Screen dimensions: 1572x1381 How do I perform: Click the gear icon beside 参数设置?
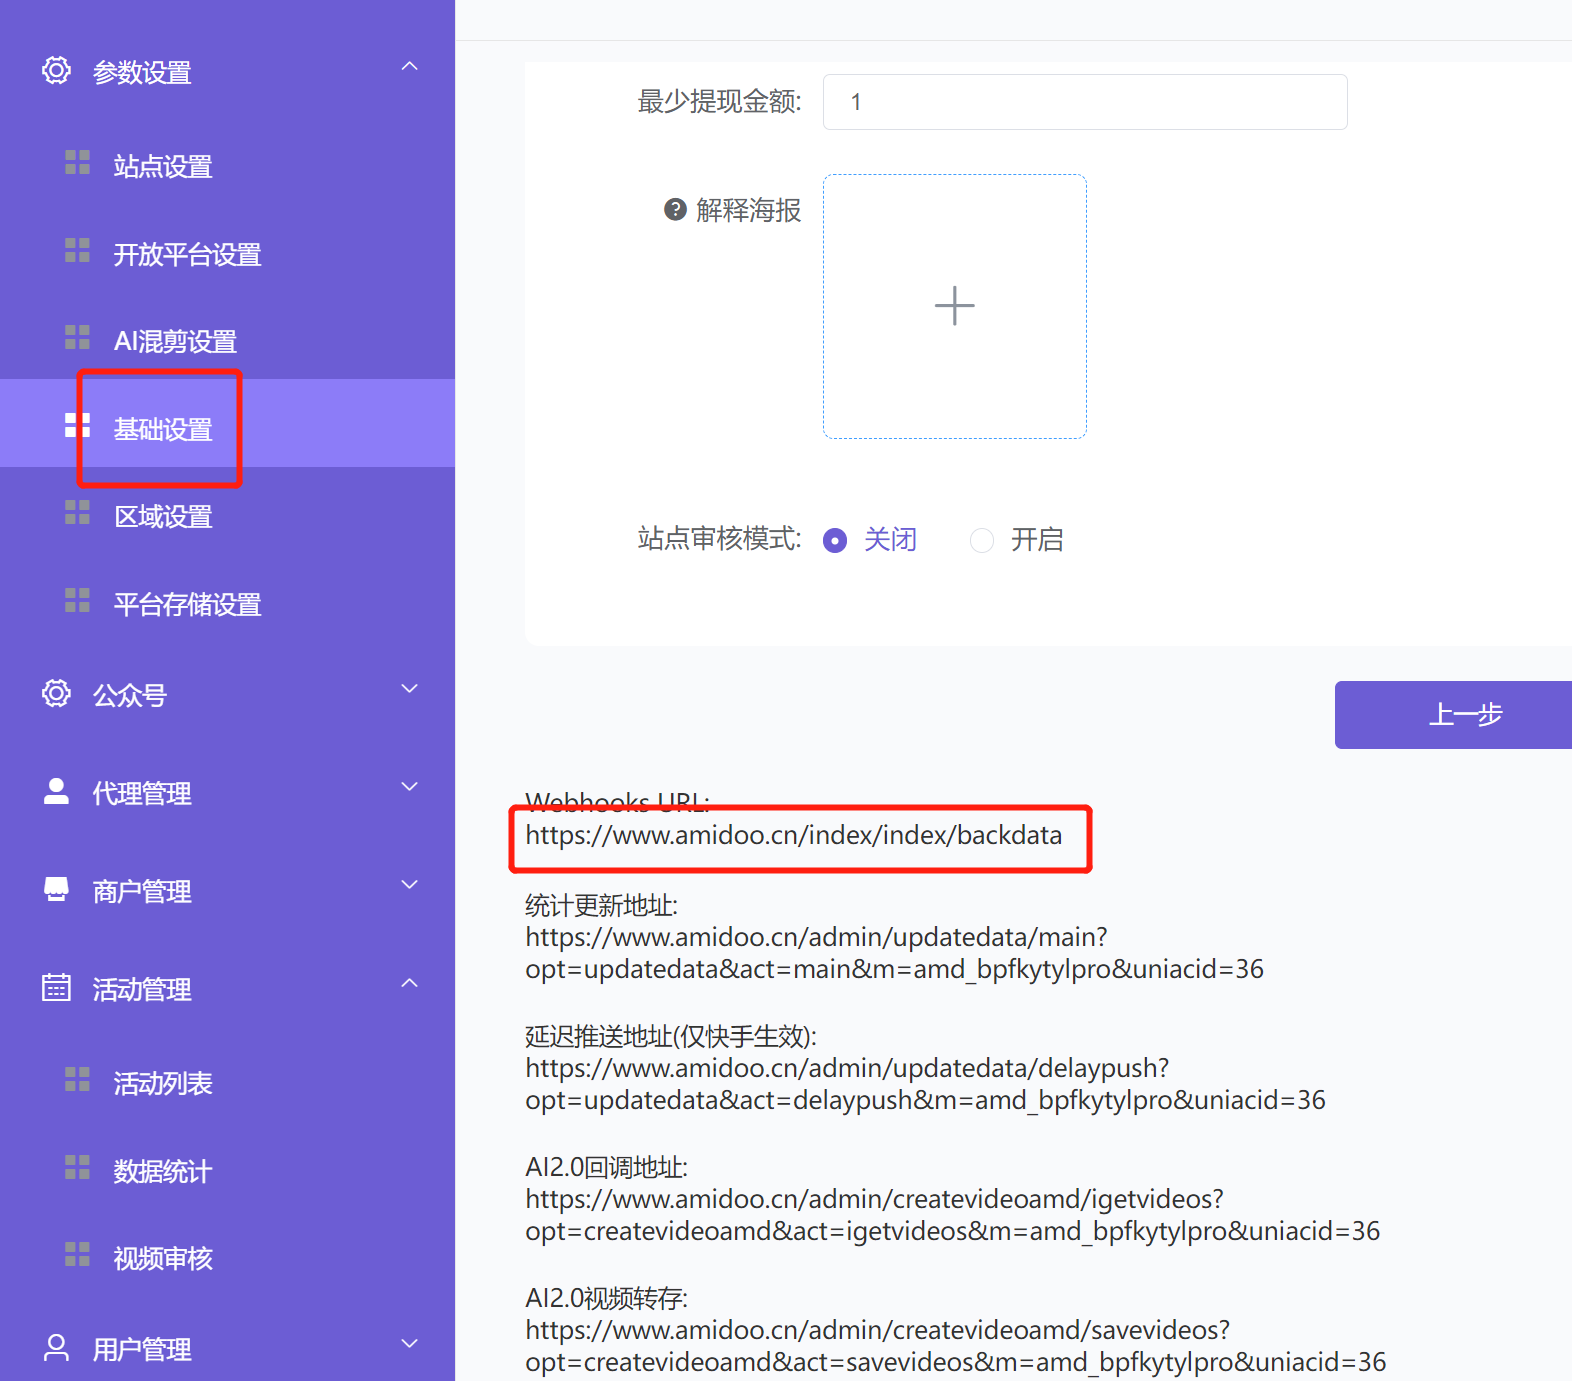(x=56, y=70)
